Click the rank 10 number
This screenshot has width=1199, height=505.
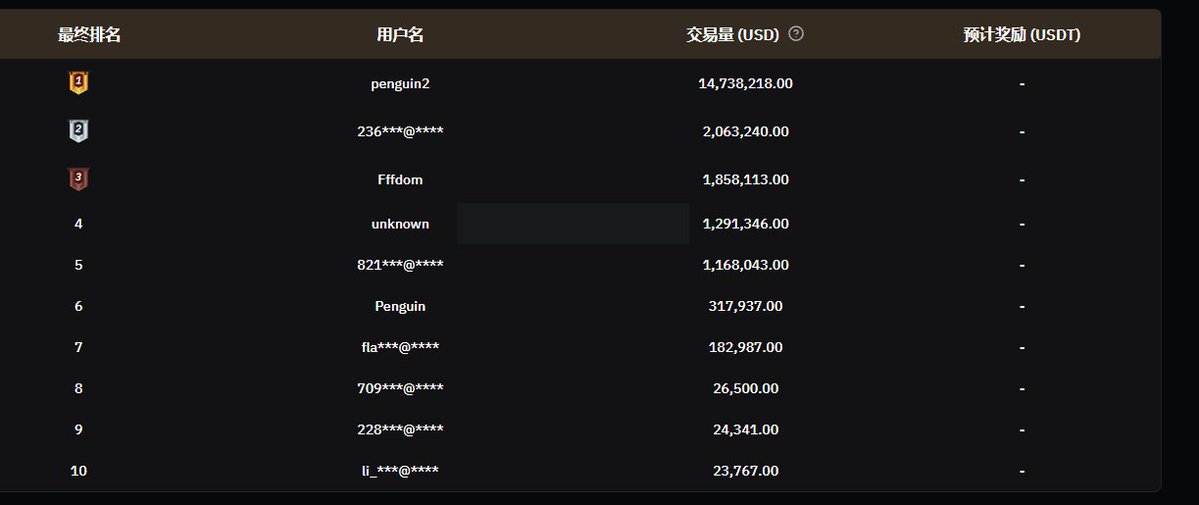(79, 471)
